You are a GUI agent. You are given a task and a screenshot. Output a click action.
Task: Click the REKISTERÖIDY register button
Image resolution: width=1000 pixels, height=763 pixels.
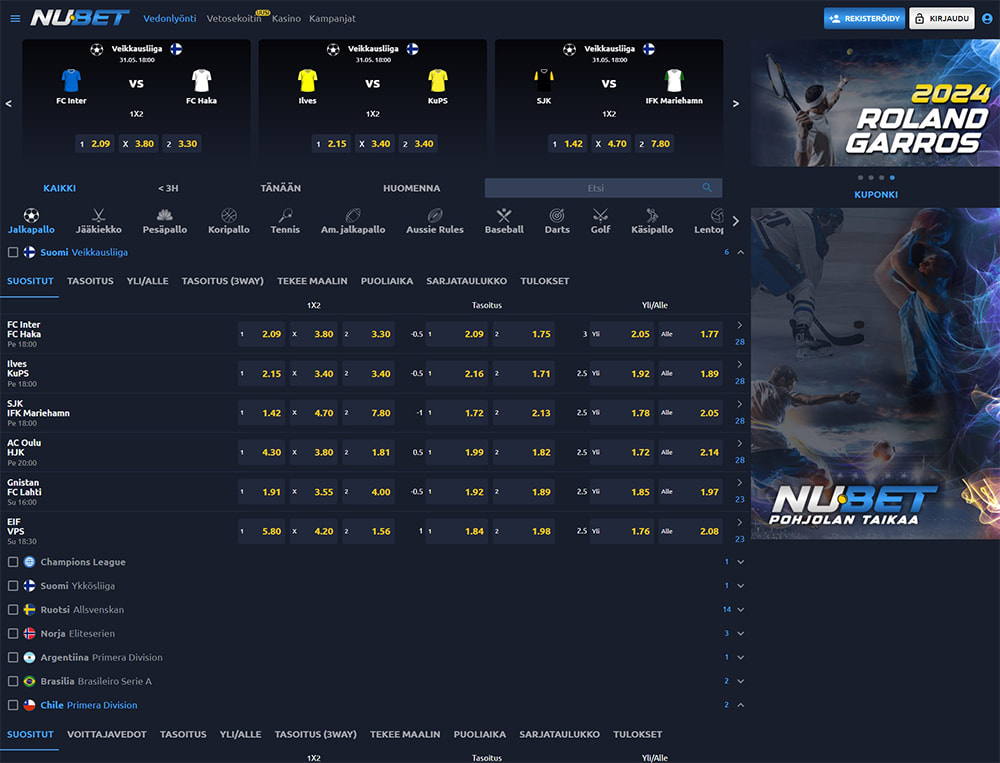[864, 19]
